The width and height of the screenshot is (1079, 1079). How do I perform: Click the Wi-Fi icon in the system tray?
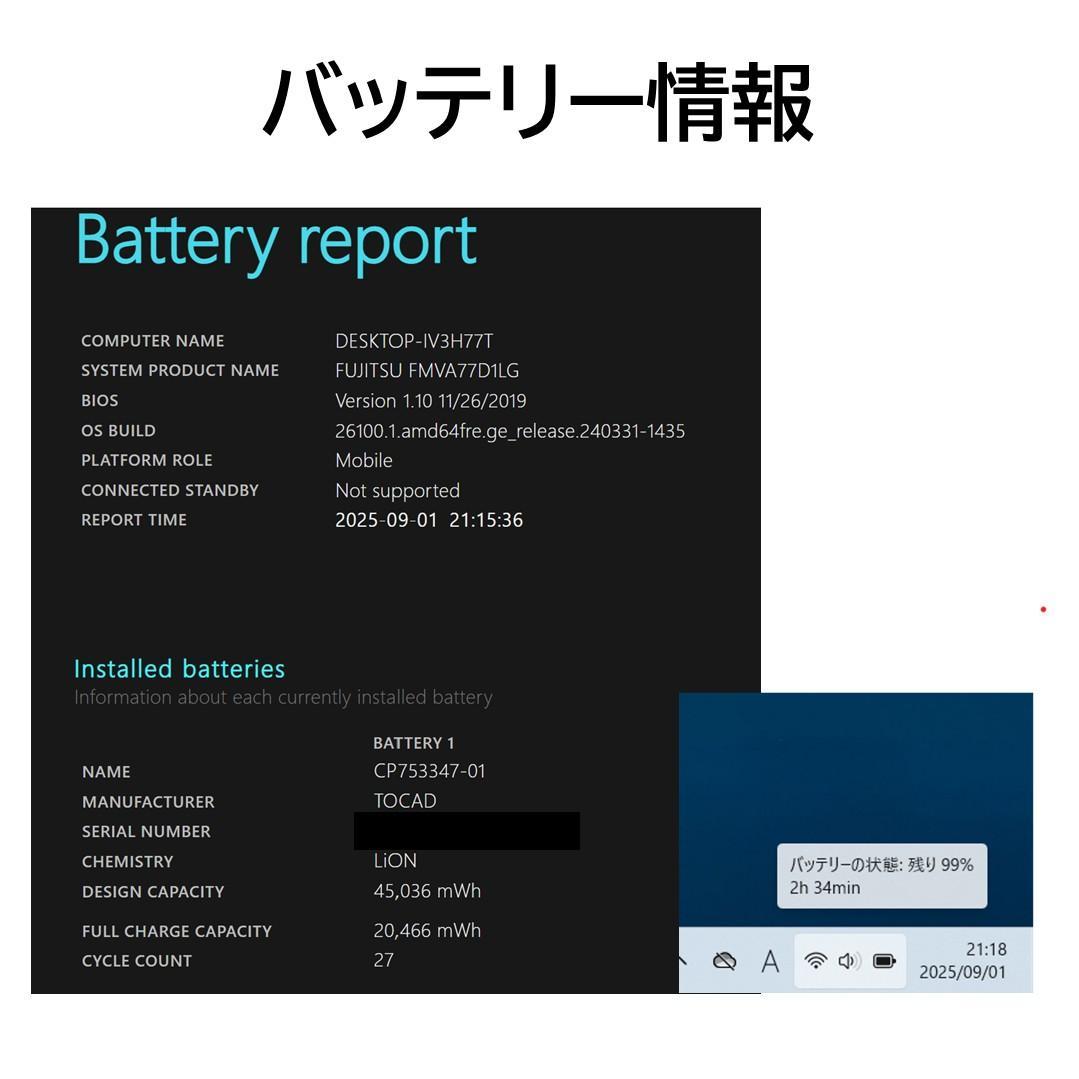(817, 960)
